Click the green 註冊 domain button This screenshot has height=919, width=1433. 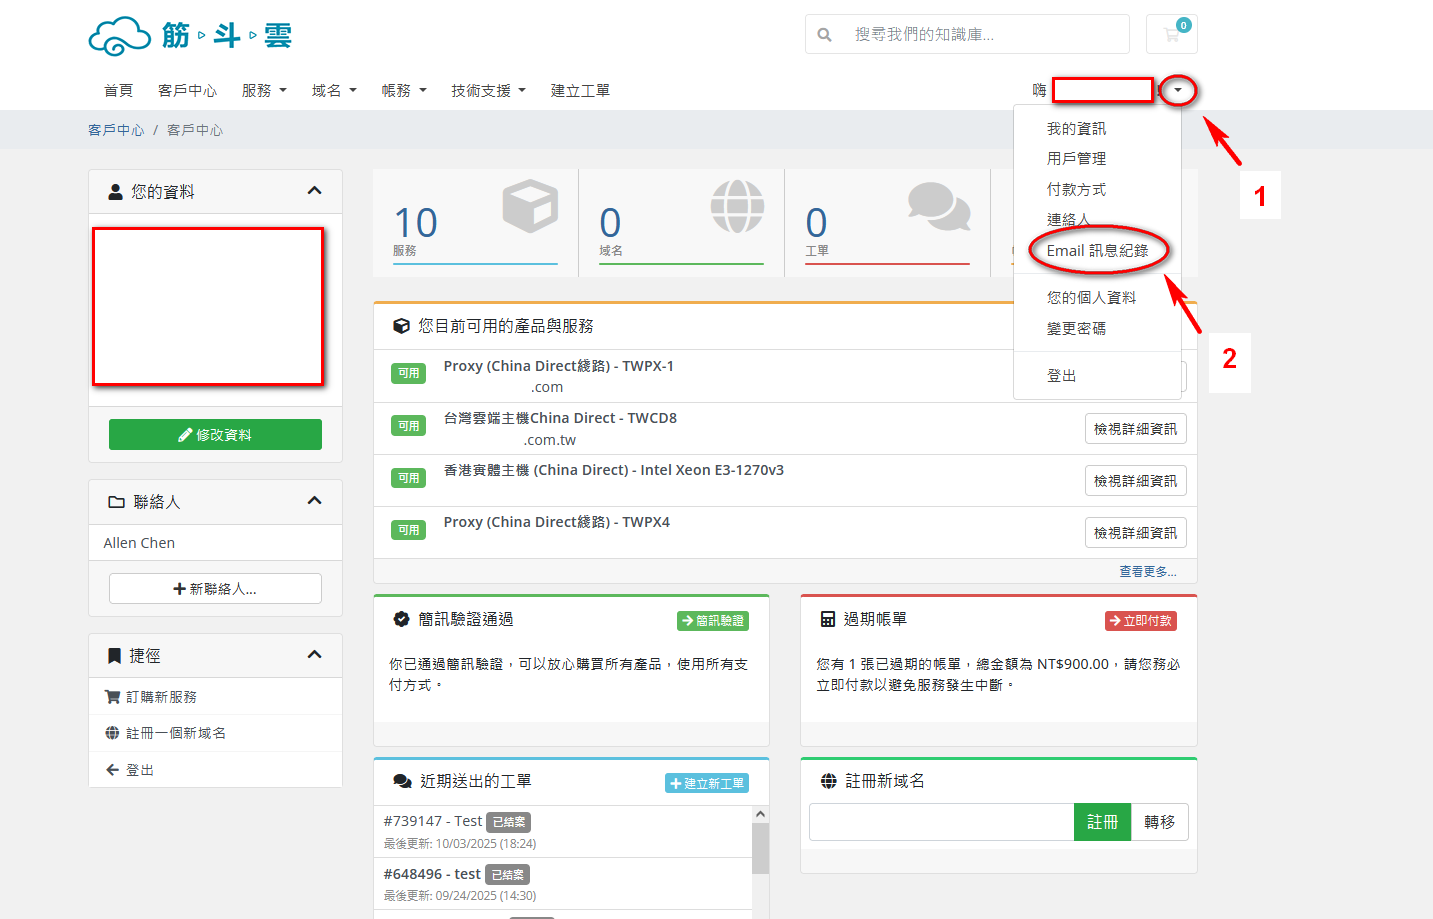click(x=1102, y=822)
